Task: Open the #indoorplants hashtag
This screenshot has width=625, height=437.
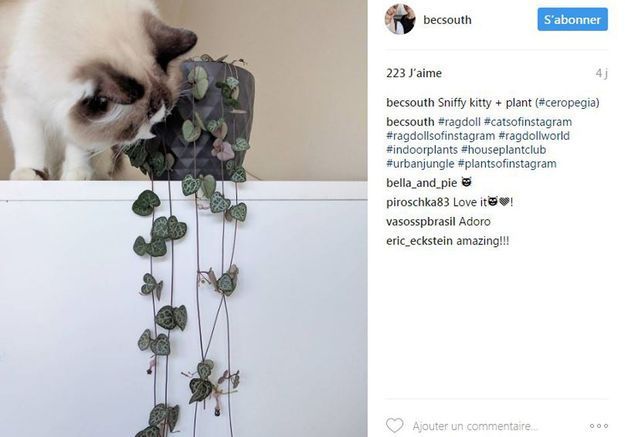Action: pos(422,150)
